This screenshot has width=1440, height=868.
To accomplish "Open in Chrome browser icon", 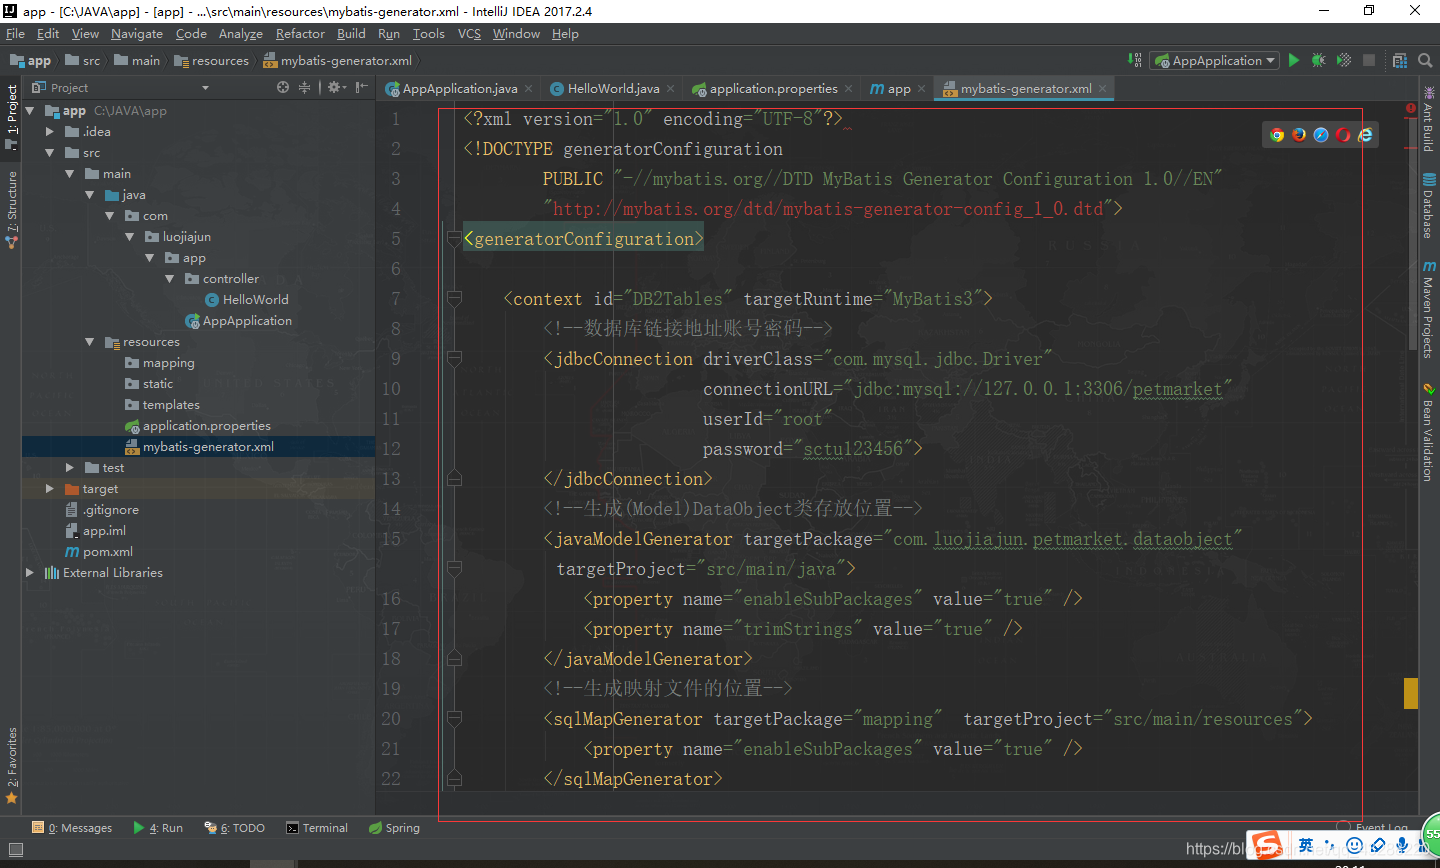I will (1277, 135).
